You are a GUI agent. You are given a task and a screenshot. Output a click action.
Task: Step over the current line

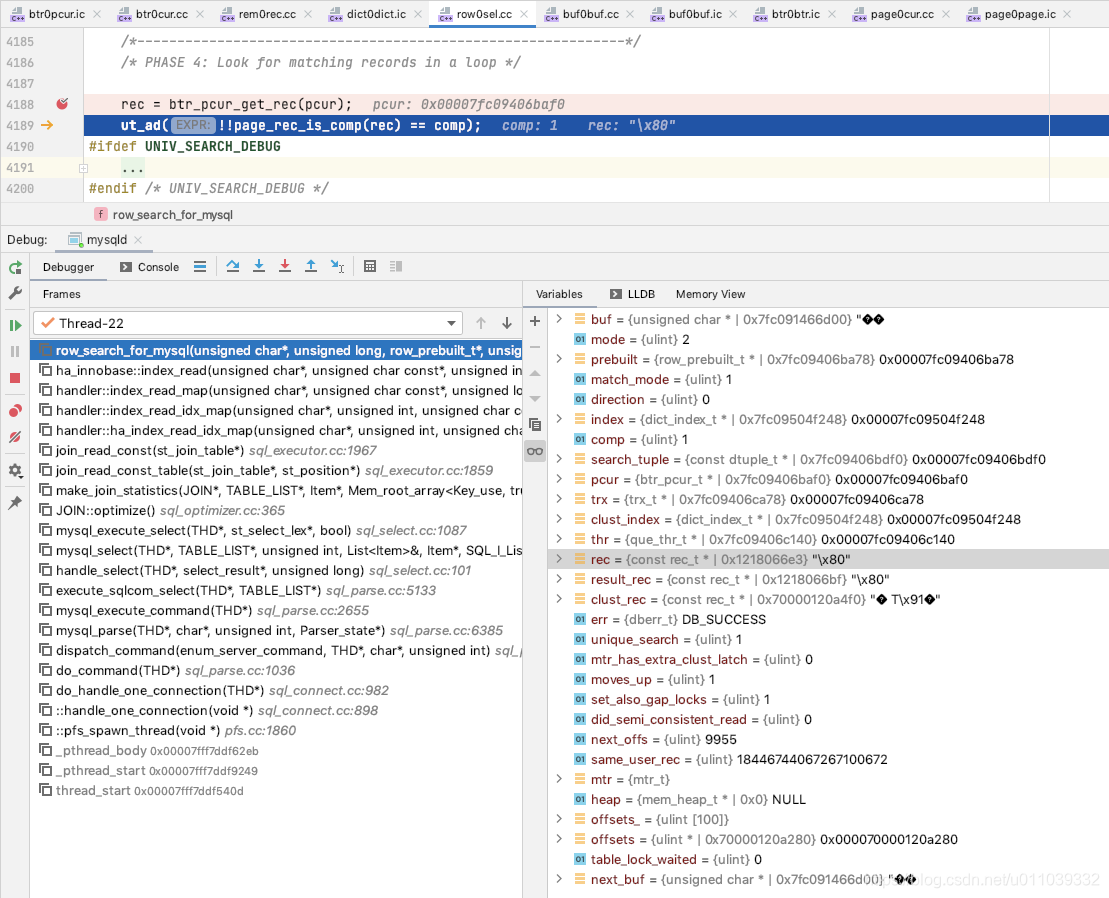pyautogui.click(x=233, y=267)
